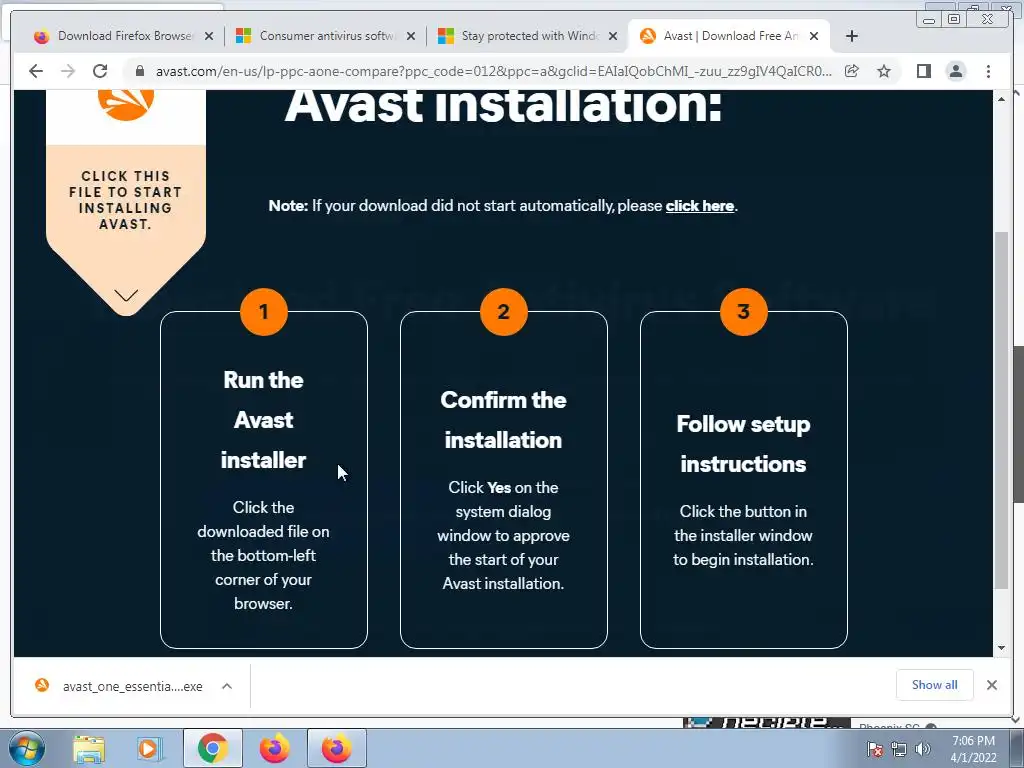Viewport: 1024px width, 768px height.
Task: Close the Stay protected with Windows tab
Action: coord(613,36)
